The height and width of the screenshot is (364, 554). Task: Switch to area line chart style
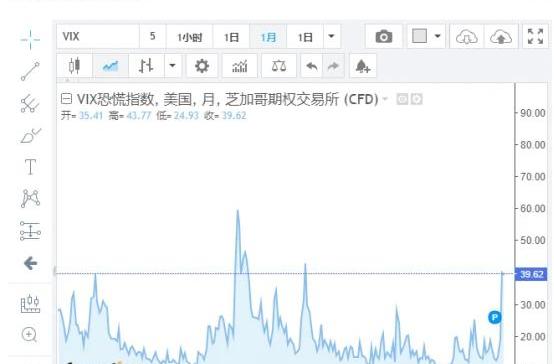click(x=111, y=66)
